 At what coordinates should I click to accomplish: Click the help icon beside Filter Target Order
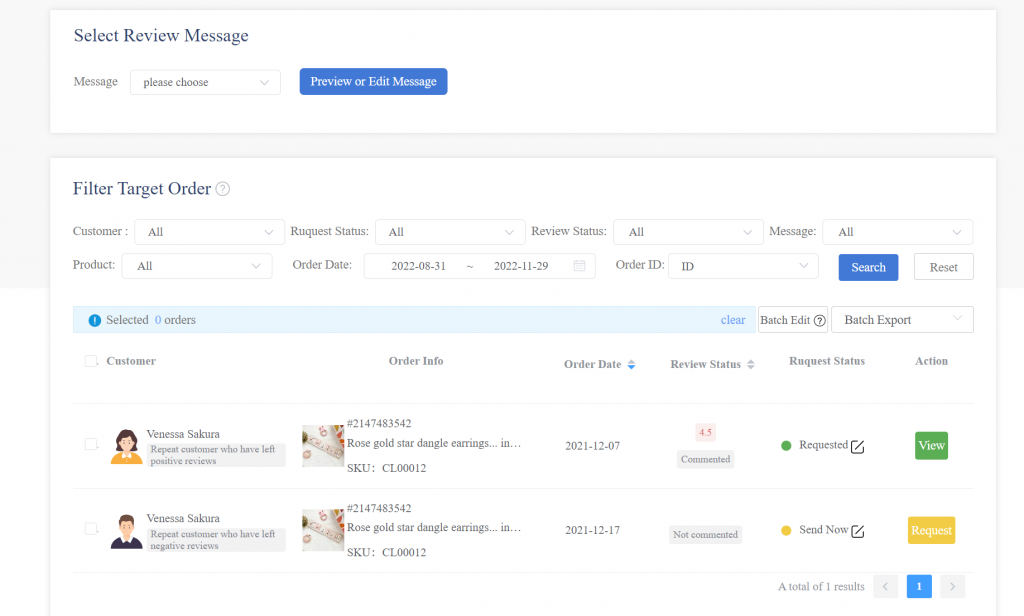pos(223,189)
